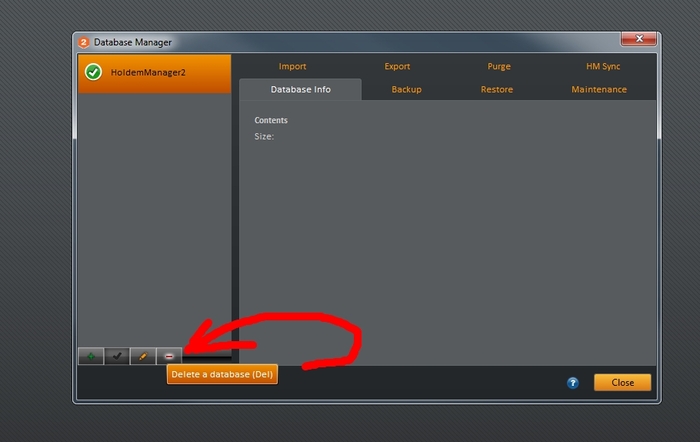Image resolution: width=700 pixels, height=442 pixels.
Task: Click the orange Close button
Action: tap(622, 383)
